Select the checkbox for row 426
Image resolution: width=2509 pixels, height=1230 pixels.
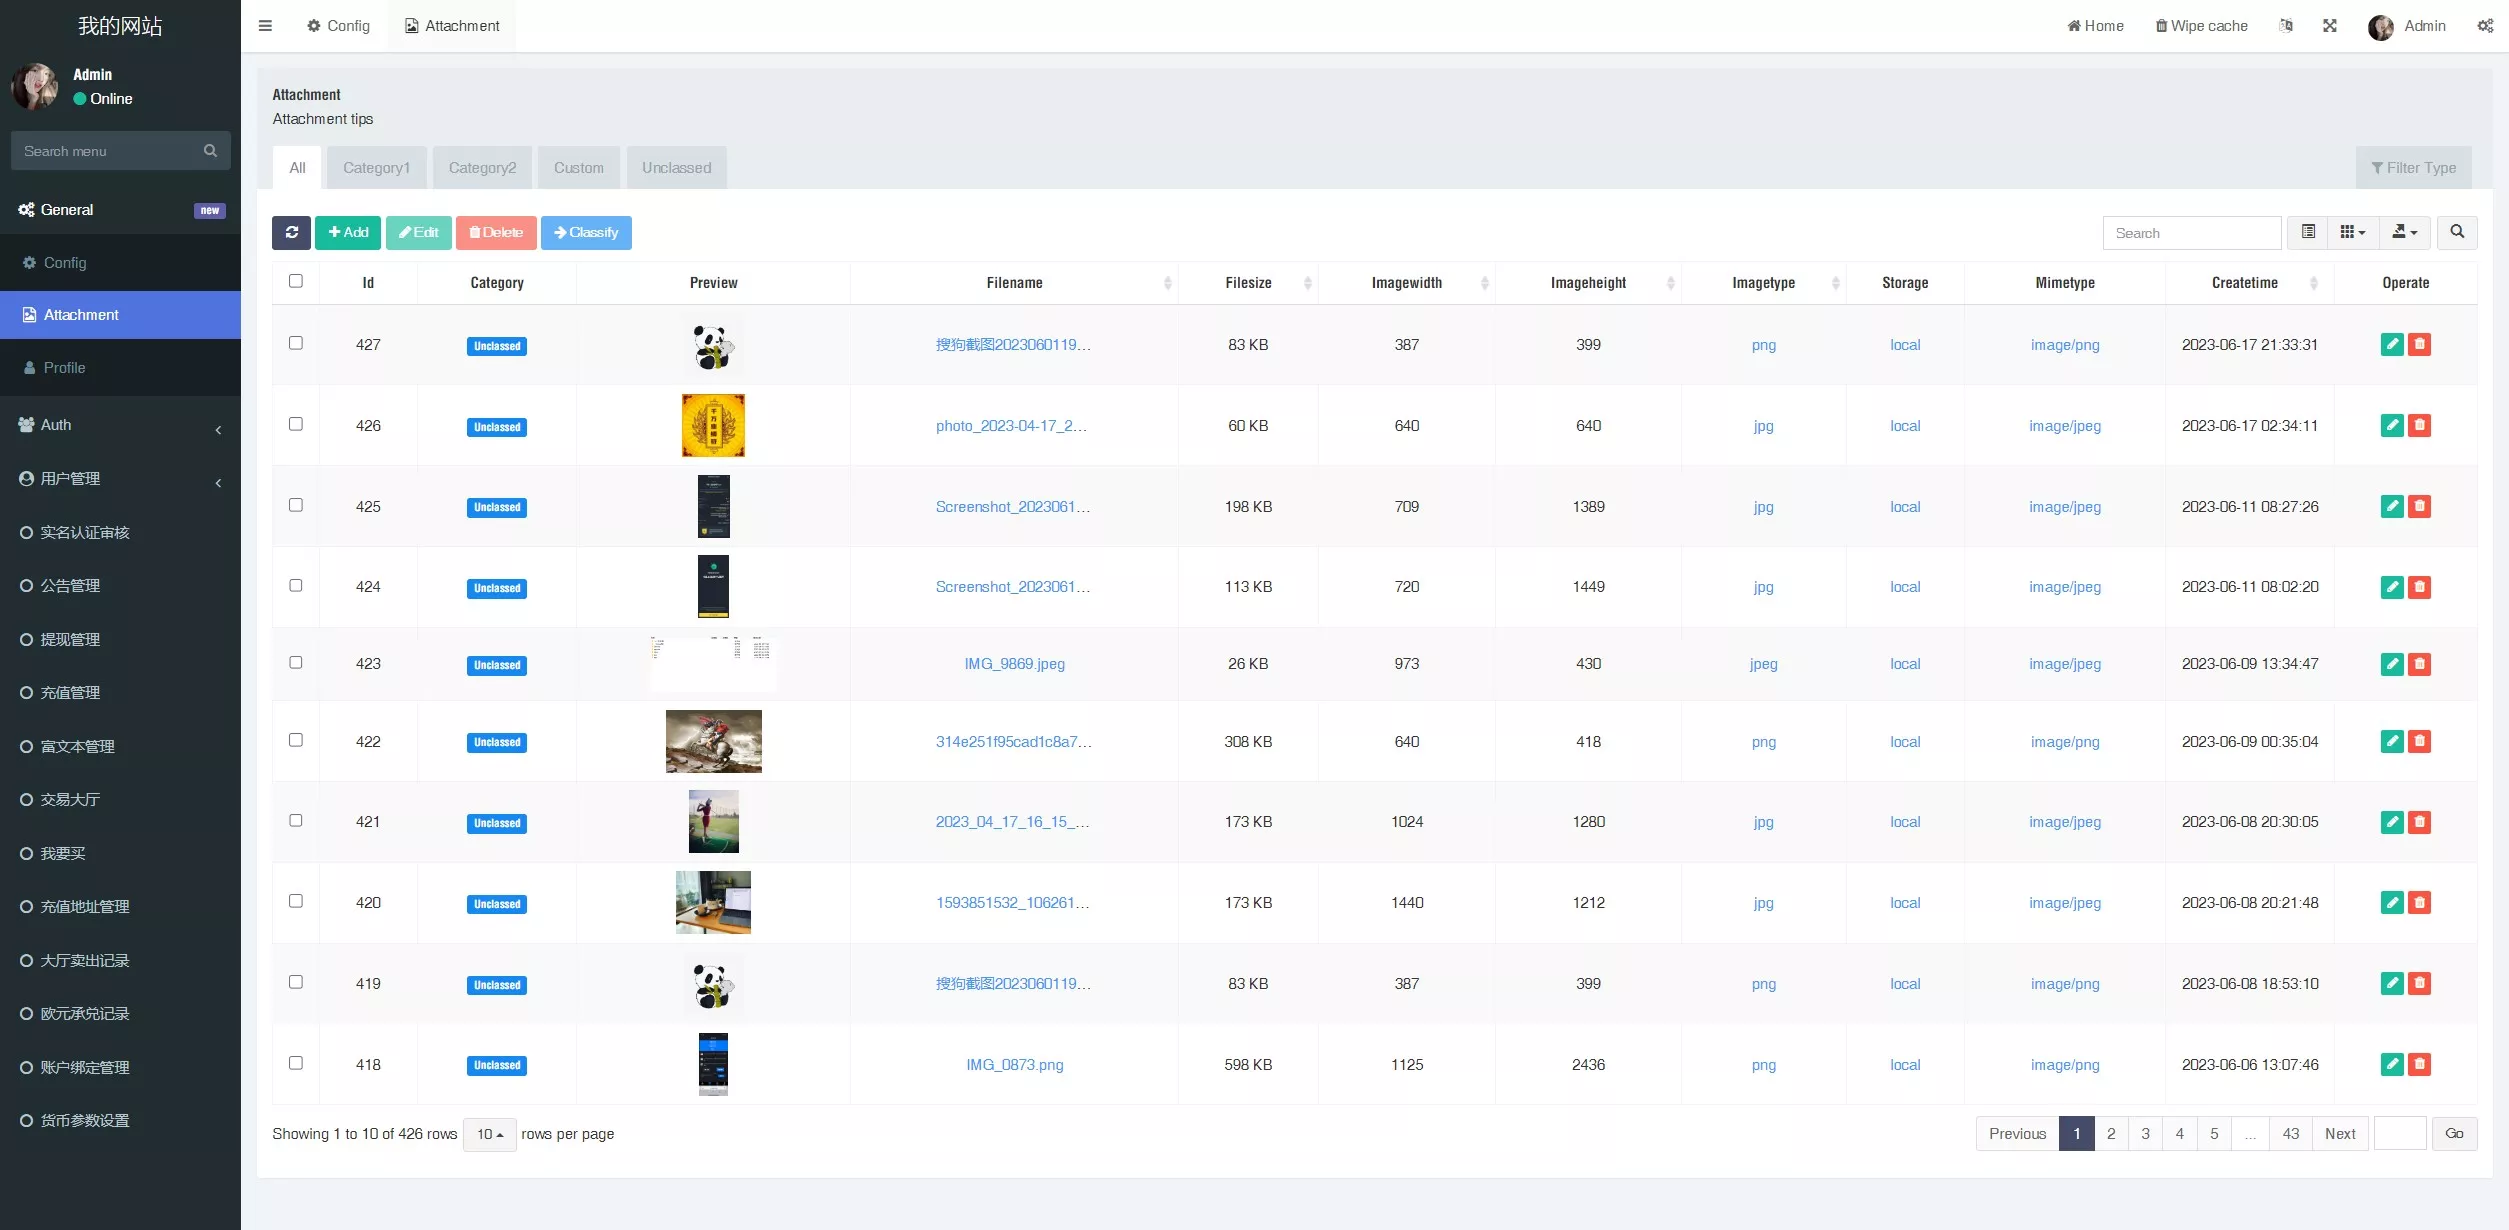click(x=296, y=424)
